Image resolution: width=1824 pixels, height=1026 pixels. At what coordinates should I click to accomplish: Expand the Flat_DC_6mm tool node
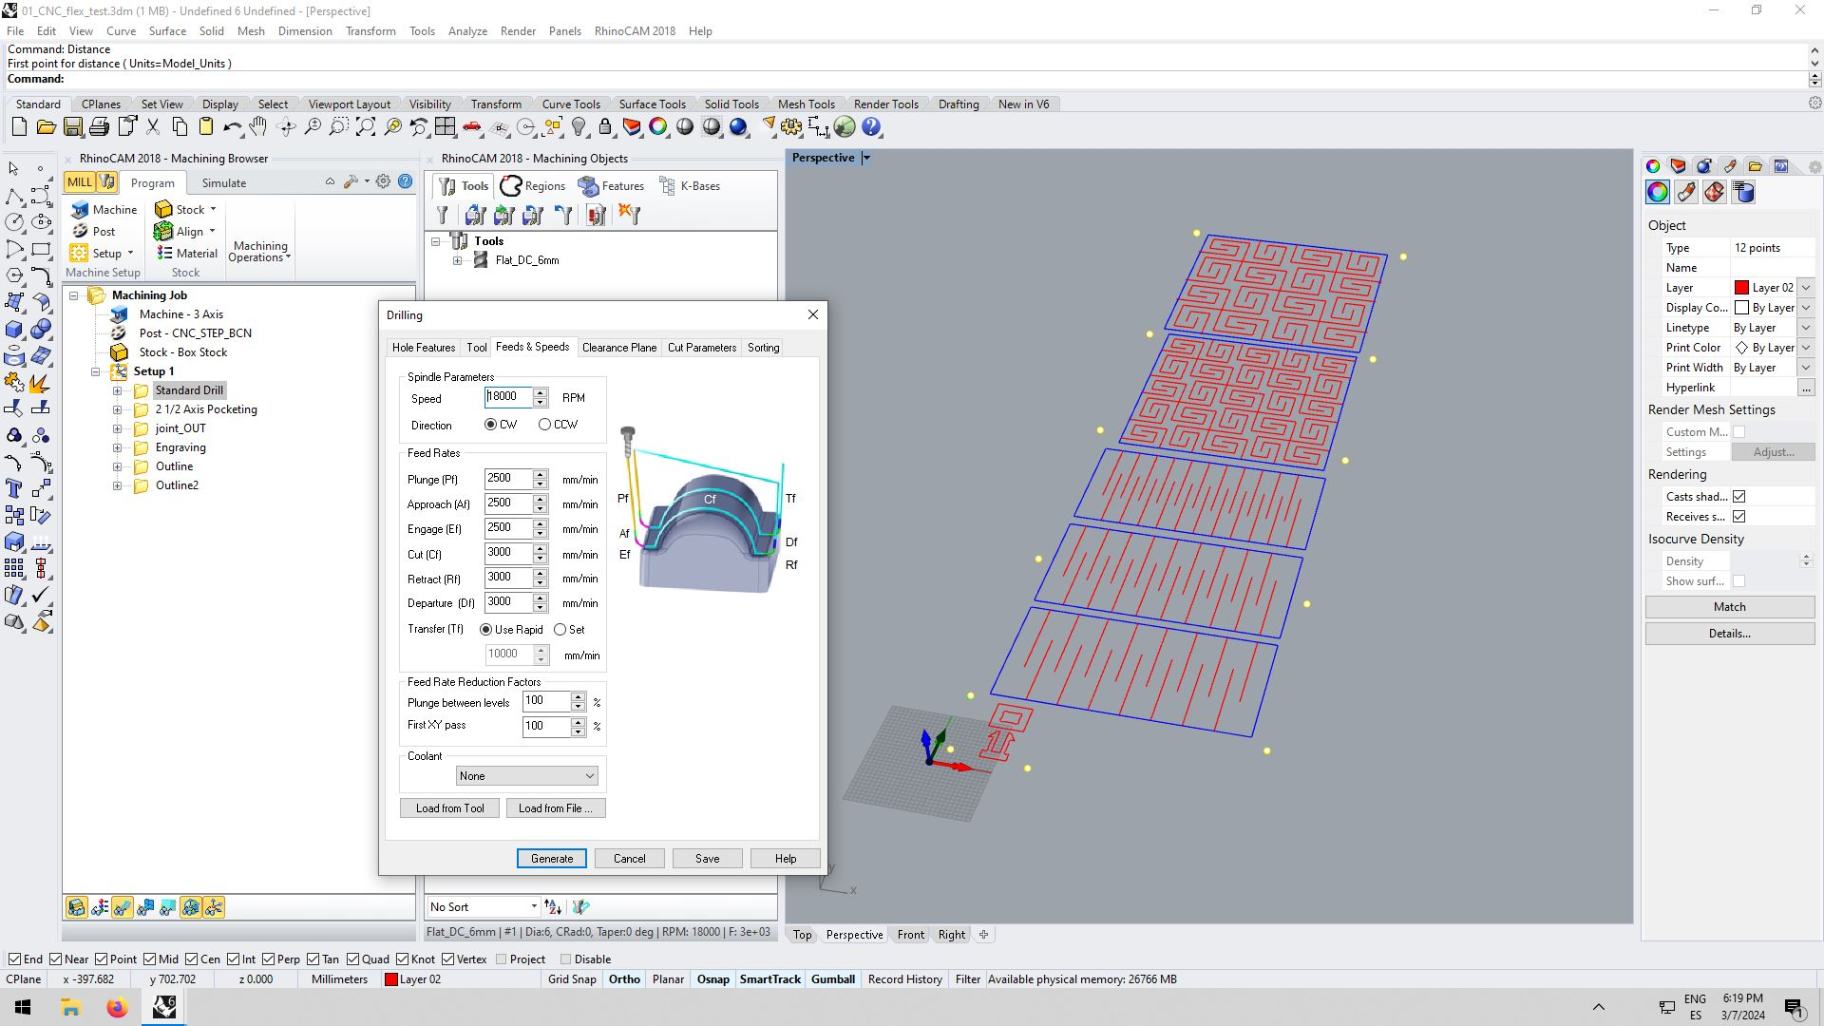pos(458,261)
